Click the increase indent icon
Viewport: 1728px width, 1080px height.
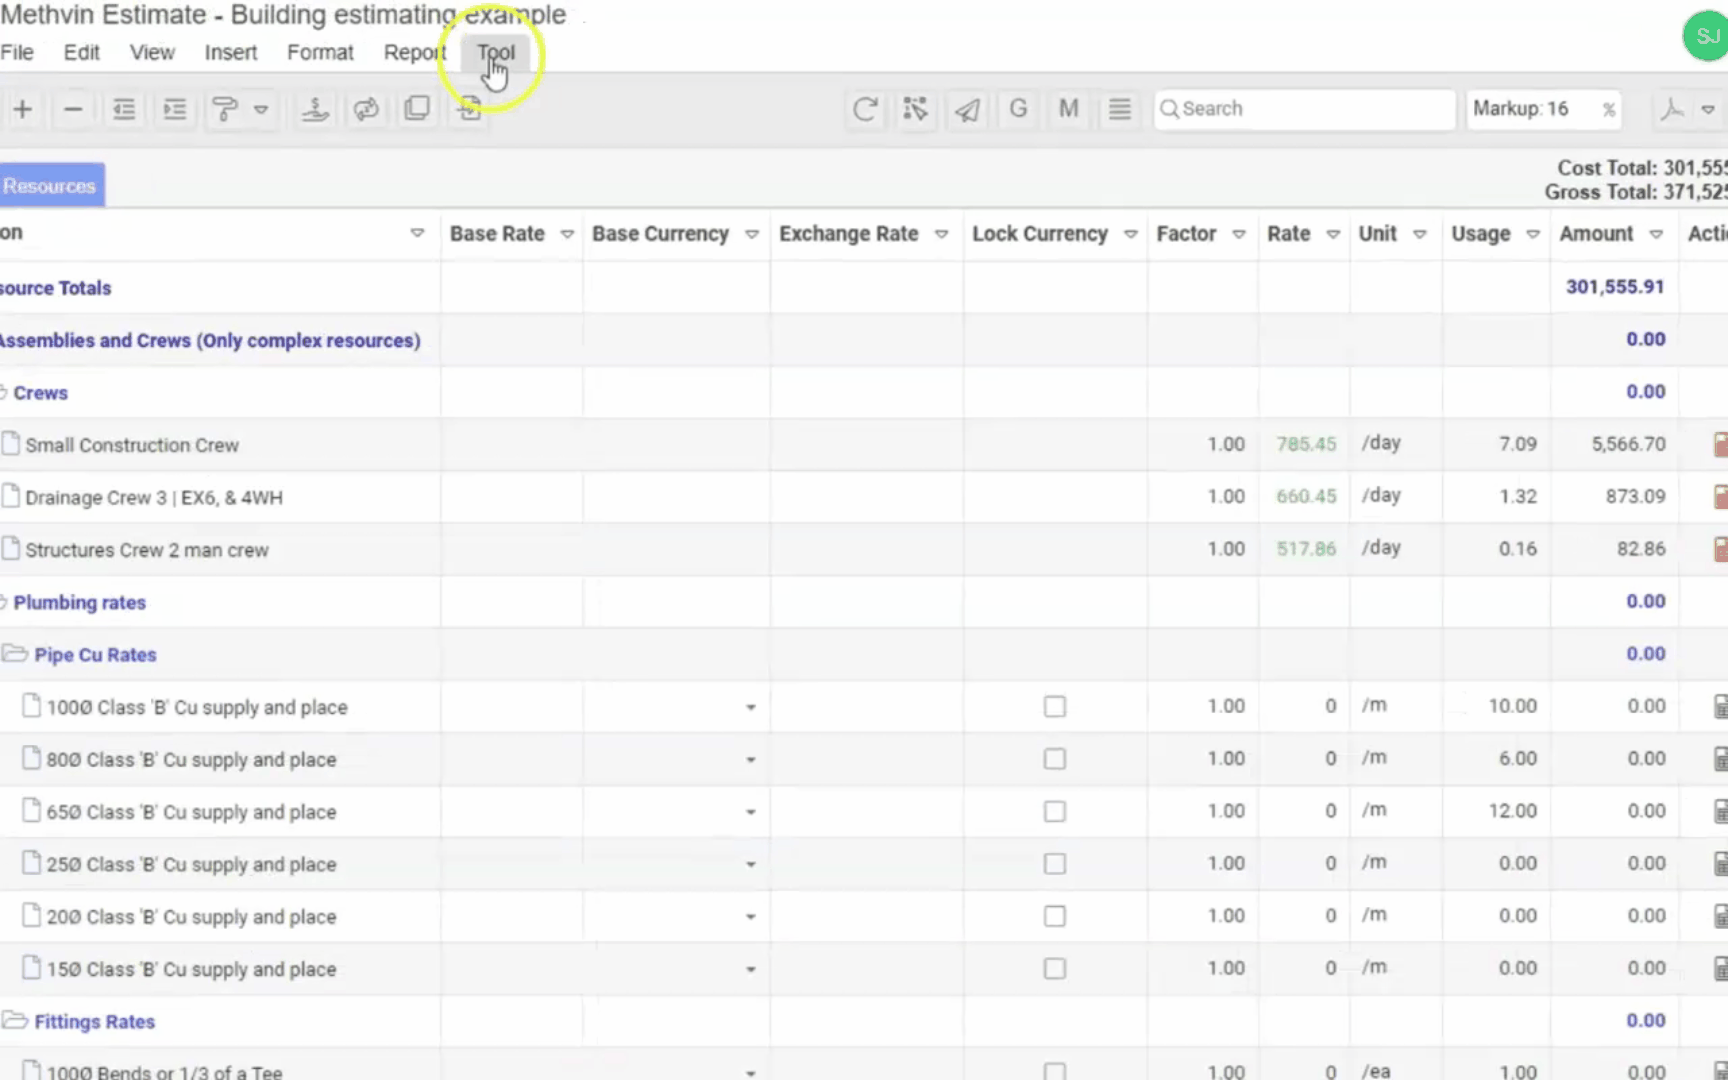(175, 109)
